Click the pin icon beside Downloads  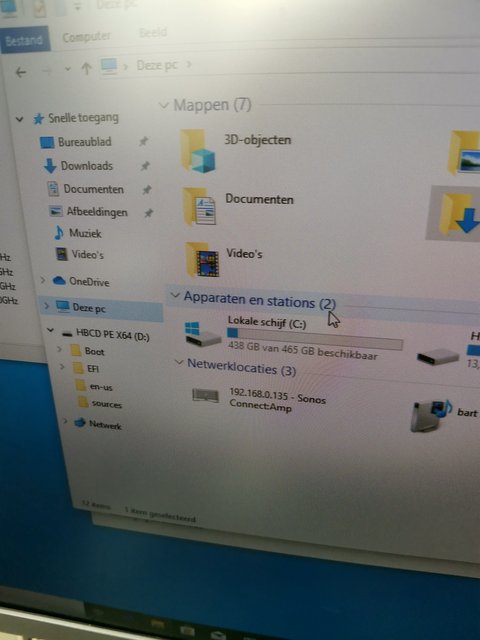145,165
